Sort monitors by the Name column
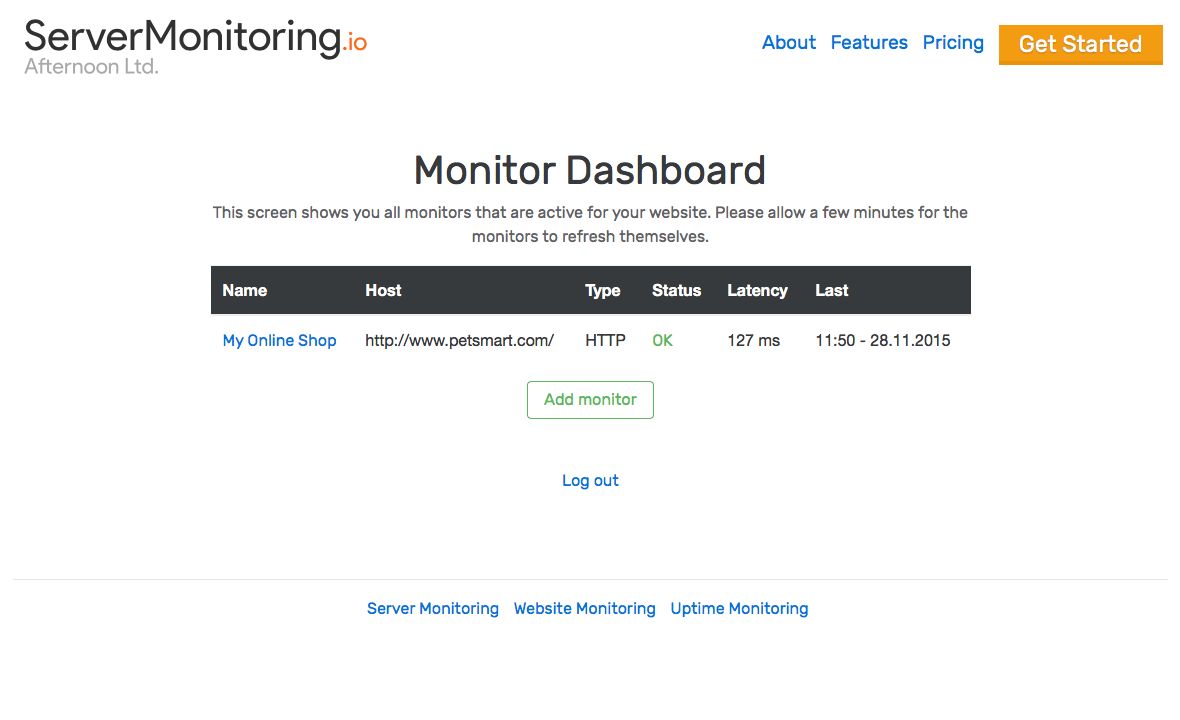 click(245, 290)
